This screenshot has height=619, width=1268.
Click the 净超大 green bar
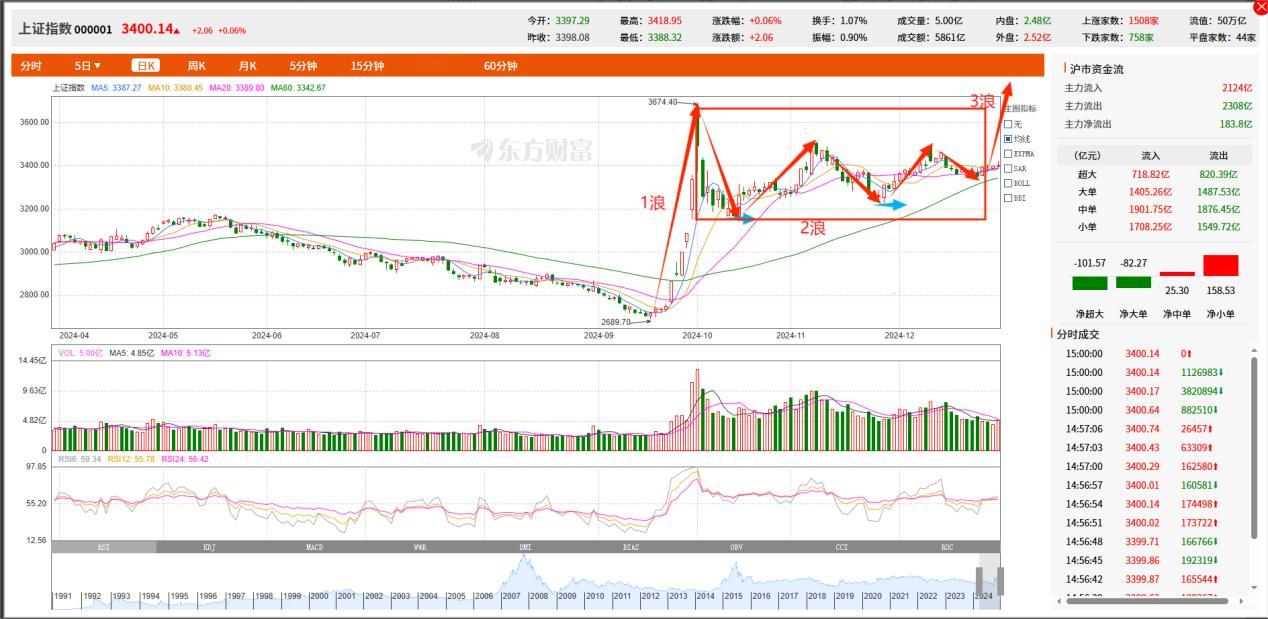1089,283
